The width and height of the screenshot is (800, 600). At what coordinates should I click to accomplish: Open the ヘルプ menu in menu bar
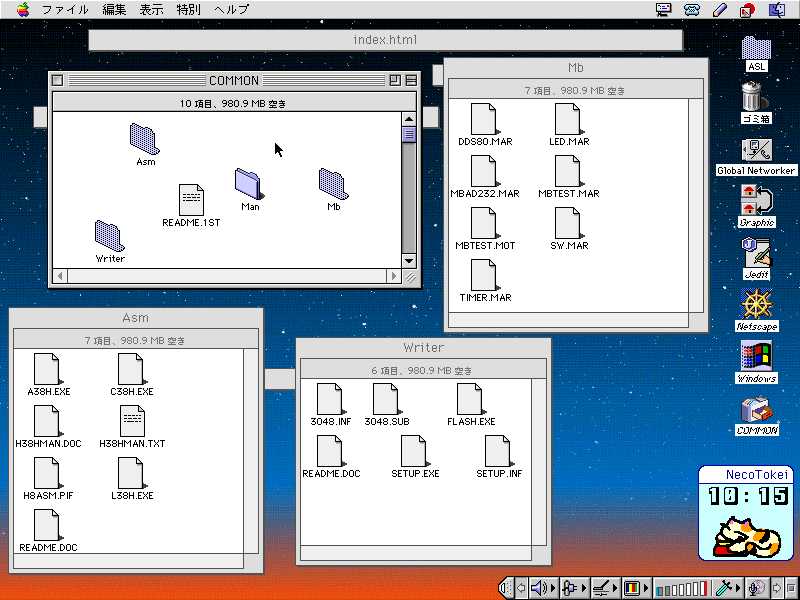point(231,10)
